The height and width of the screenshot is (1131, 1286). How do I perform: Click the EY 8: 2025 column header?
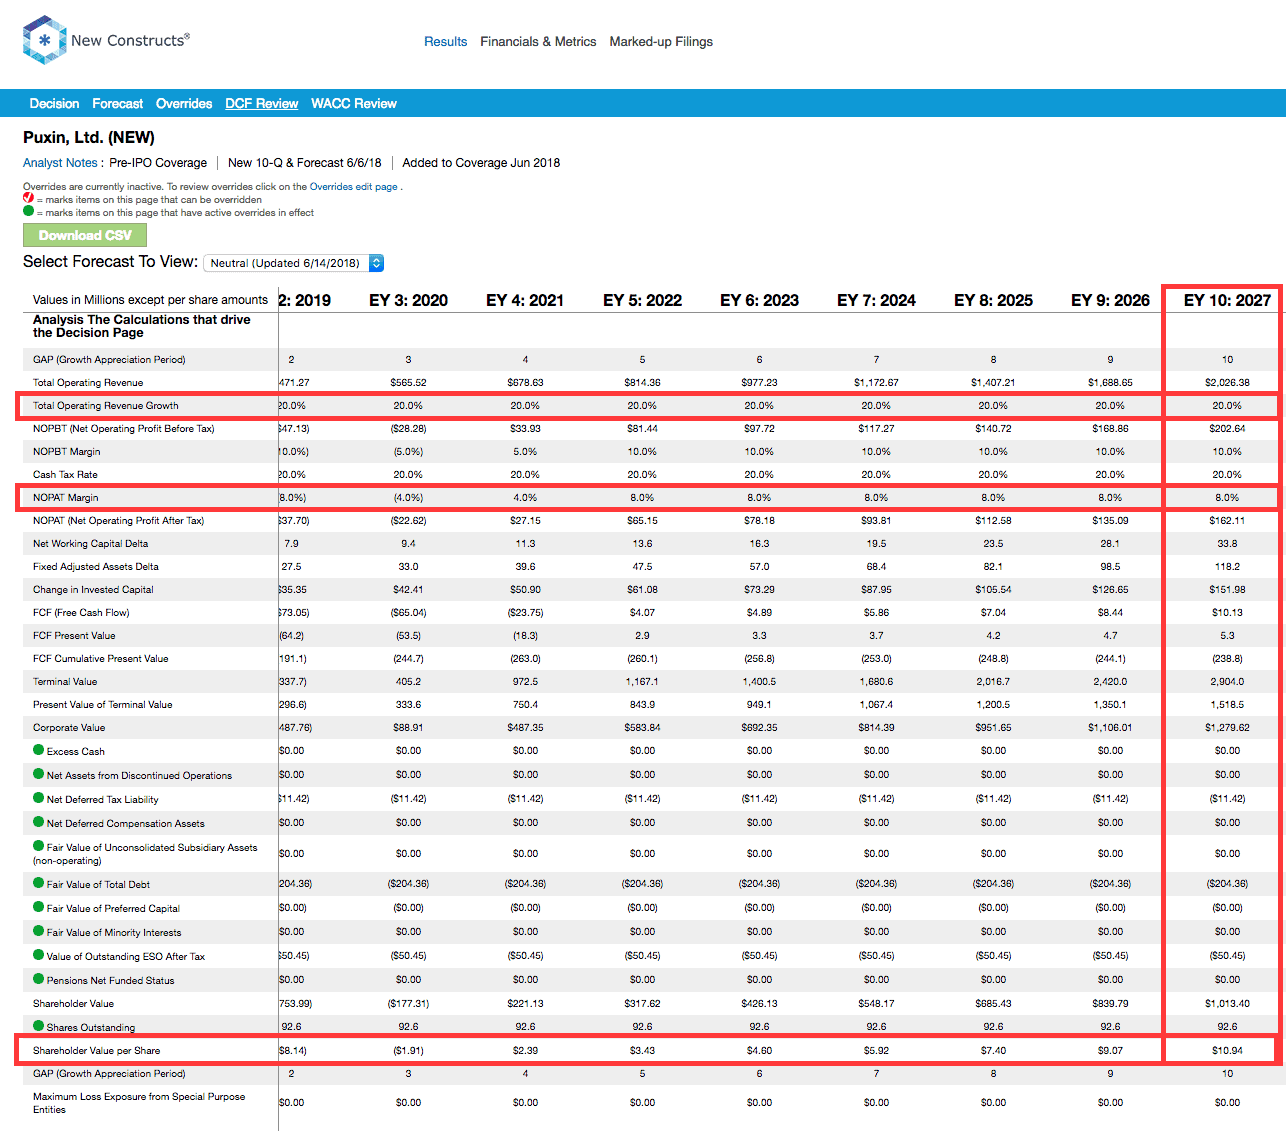click(x=993, y=300)
